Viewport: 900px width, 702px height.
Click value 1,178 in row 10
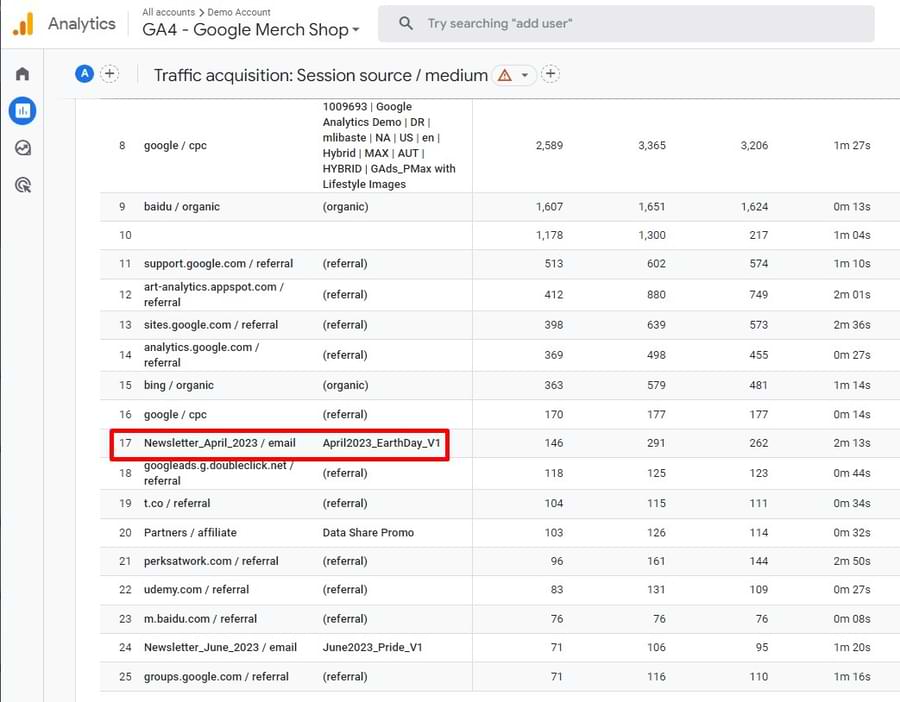click(x=549, y=235)
